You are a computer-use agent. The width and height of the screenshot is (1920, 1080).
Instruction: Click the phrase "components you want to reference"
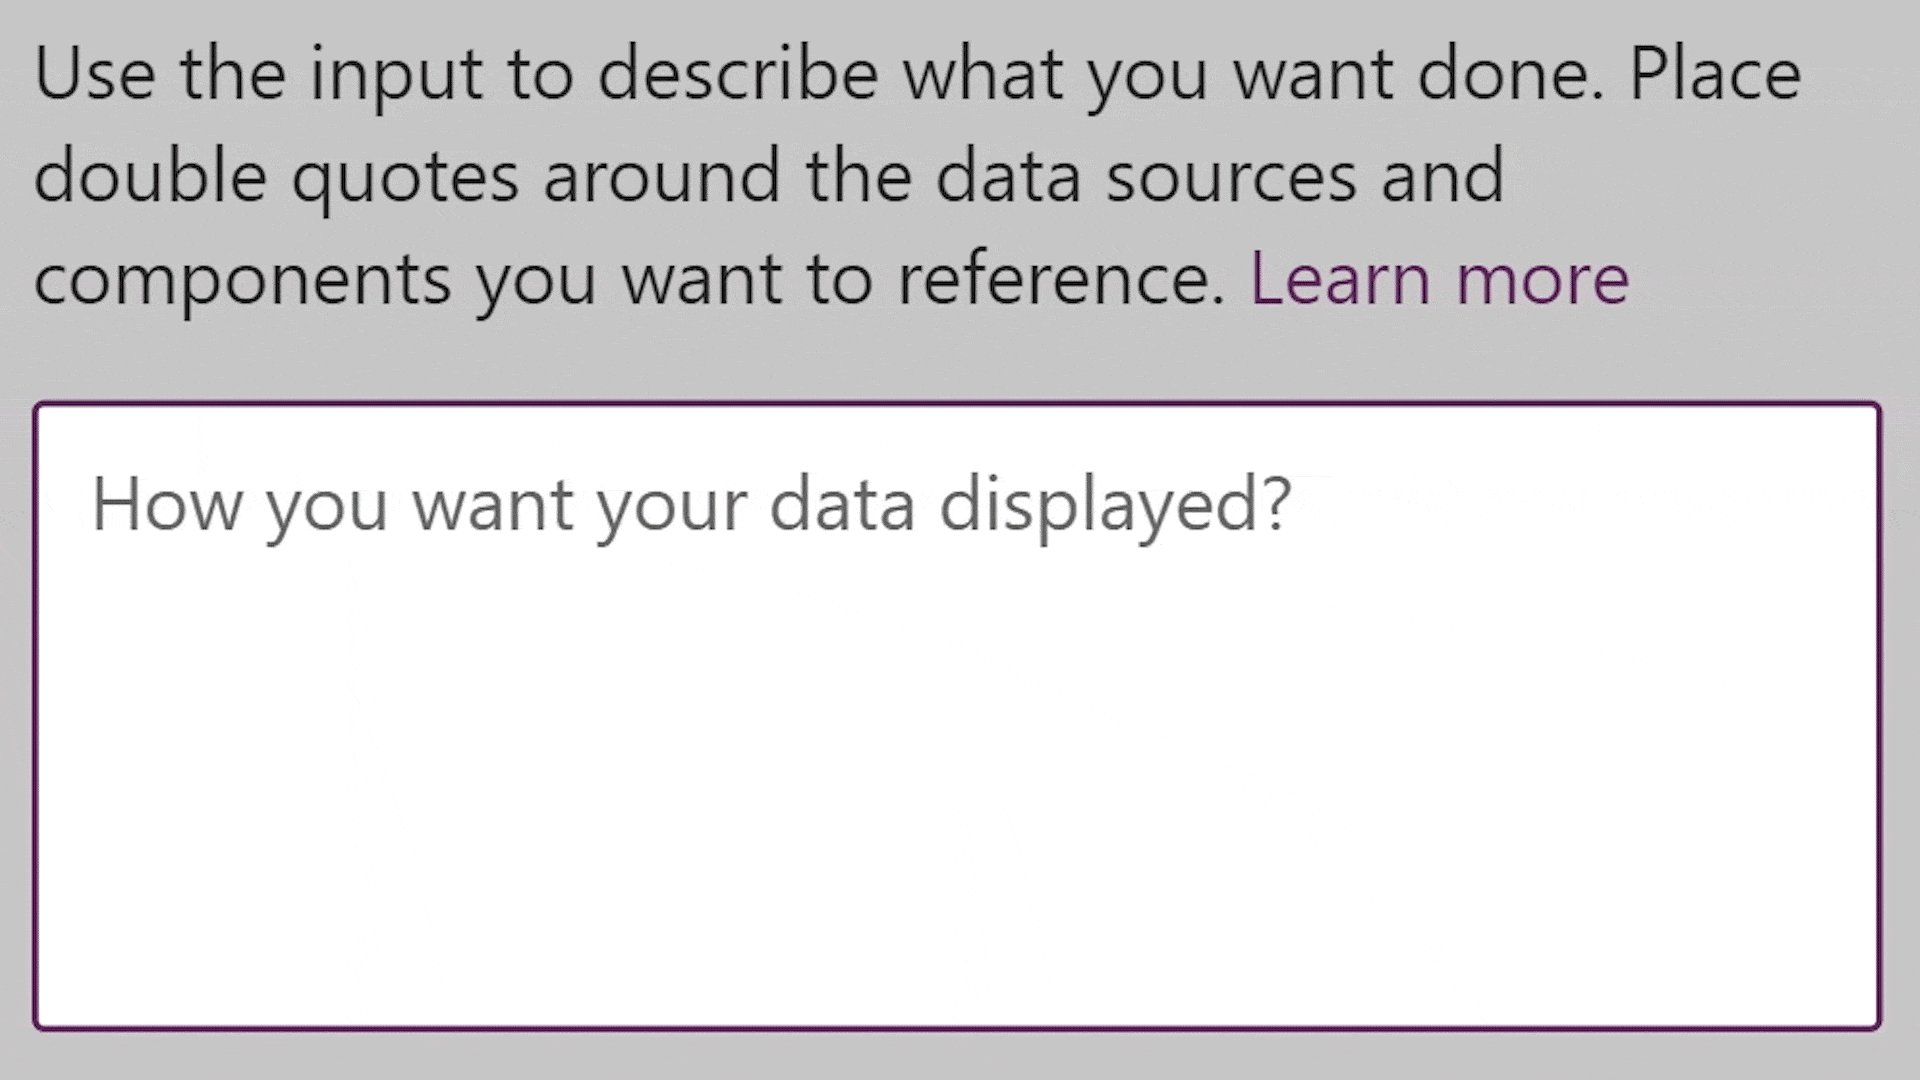[628, 278]
